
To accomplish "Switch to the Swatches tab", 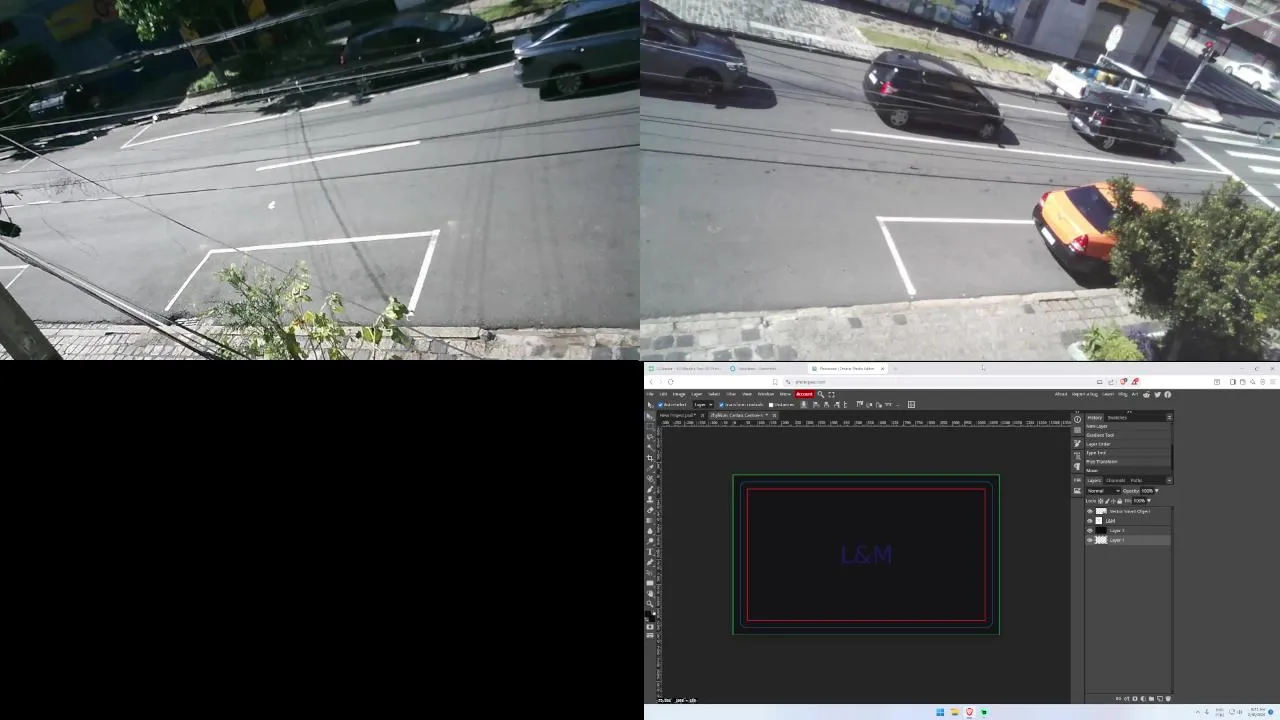I will pos(1117,417).
